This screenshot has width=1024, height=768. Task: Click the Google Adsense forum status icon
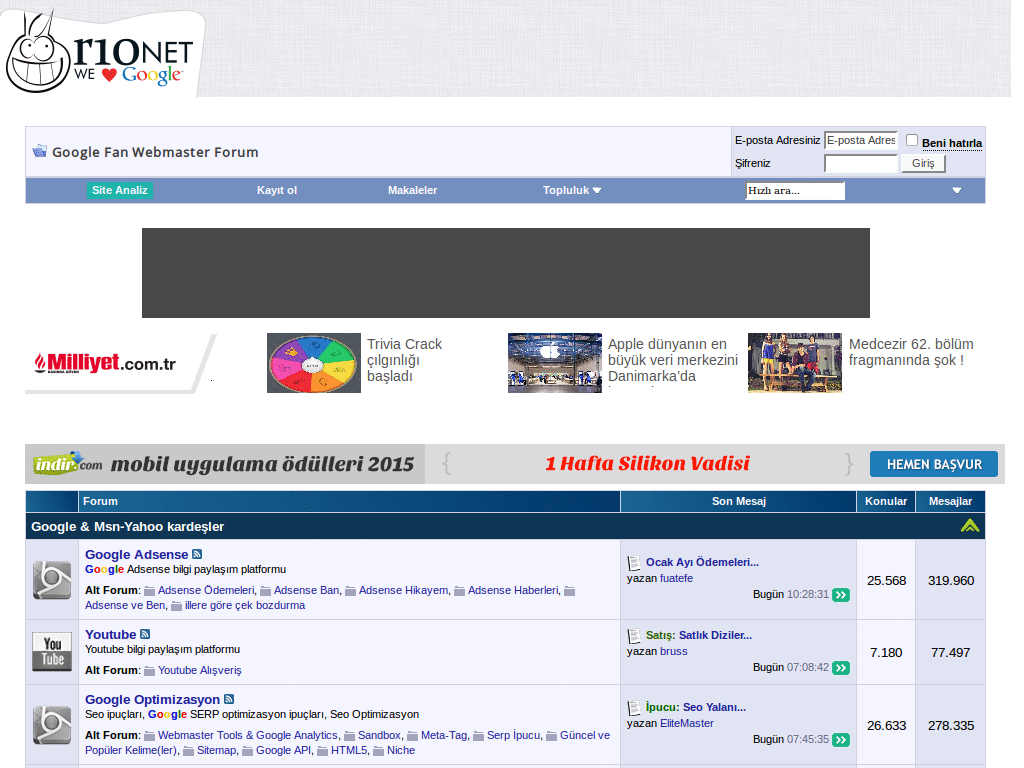click(52, 579)
